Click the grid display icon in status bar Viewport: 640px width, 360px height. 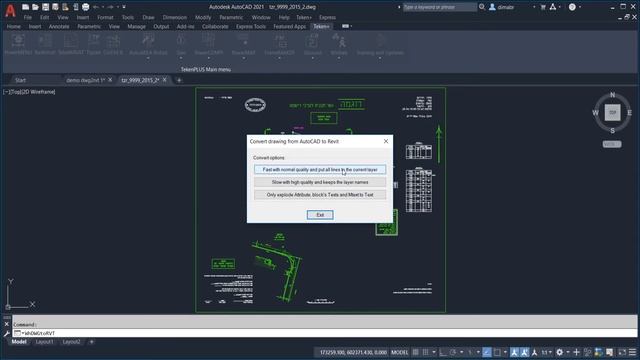(x=416, y=352)
